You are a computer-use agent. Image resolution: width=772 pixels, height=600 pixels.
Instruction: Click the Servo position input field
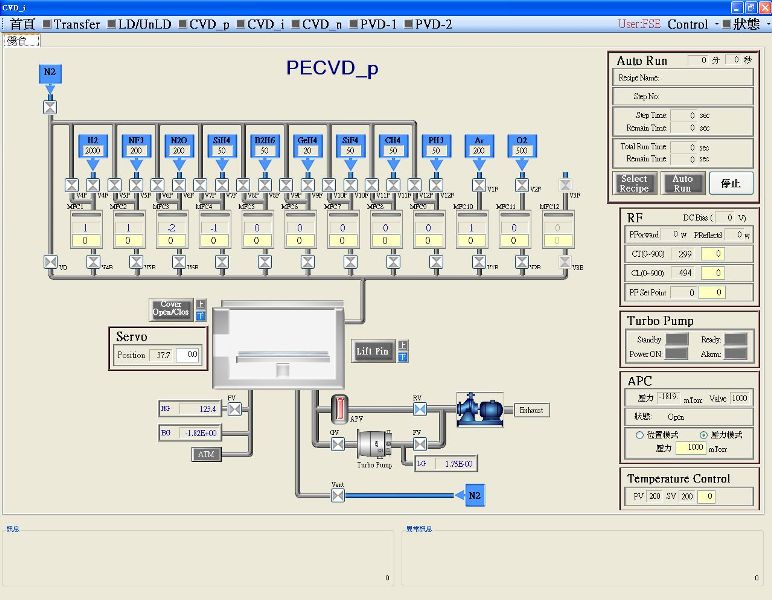tap(188, 355)
